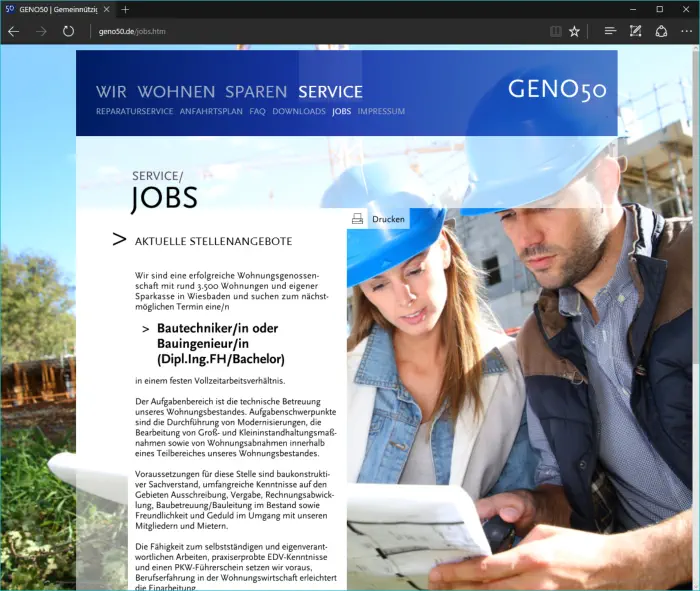This screenshot has height=591, width=700.
Task: Go to the REPARATURSERVICE subpage
Action: coord(134,111)
